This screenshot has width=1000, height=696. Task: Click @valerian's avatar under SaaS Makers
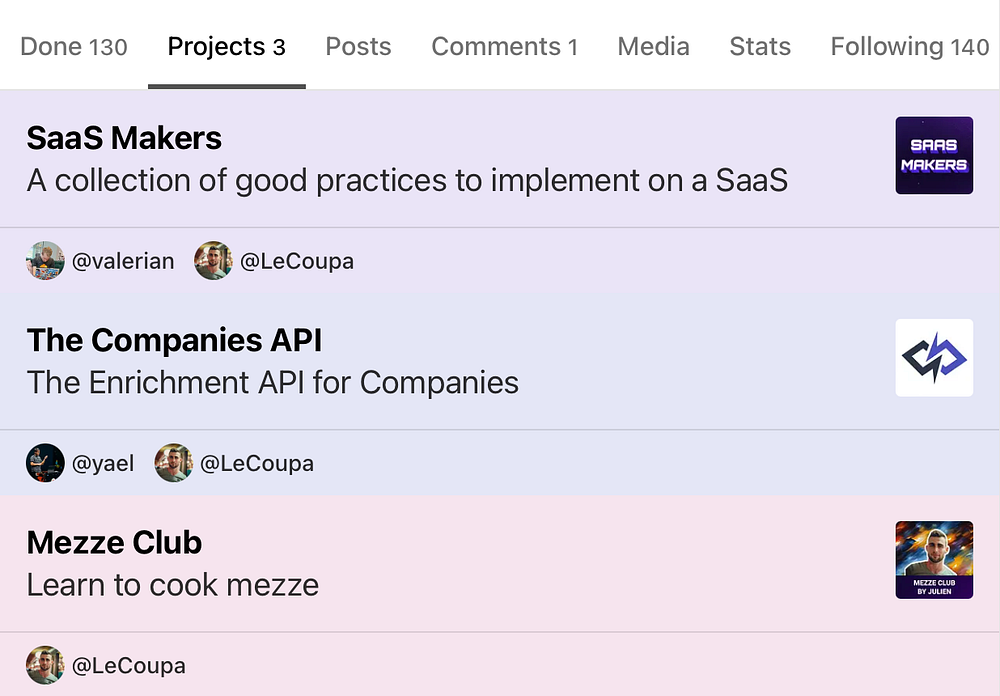point(45,261)
